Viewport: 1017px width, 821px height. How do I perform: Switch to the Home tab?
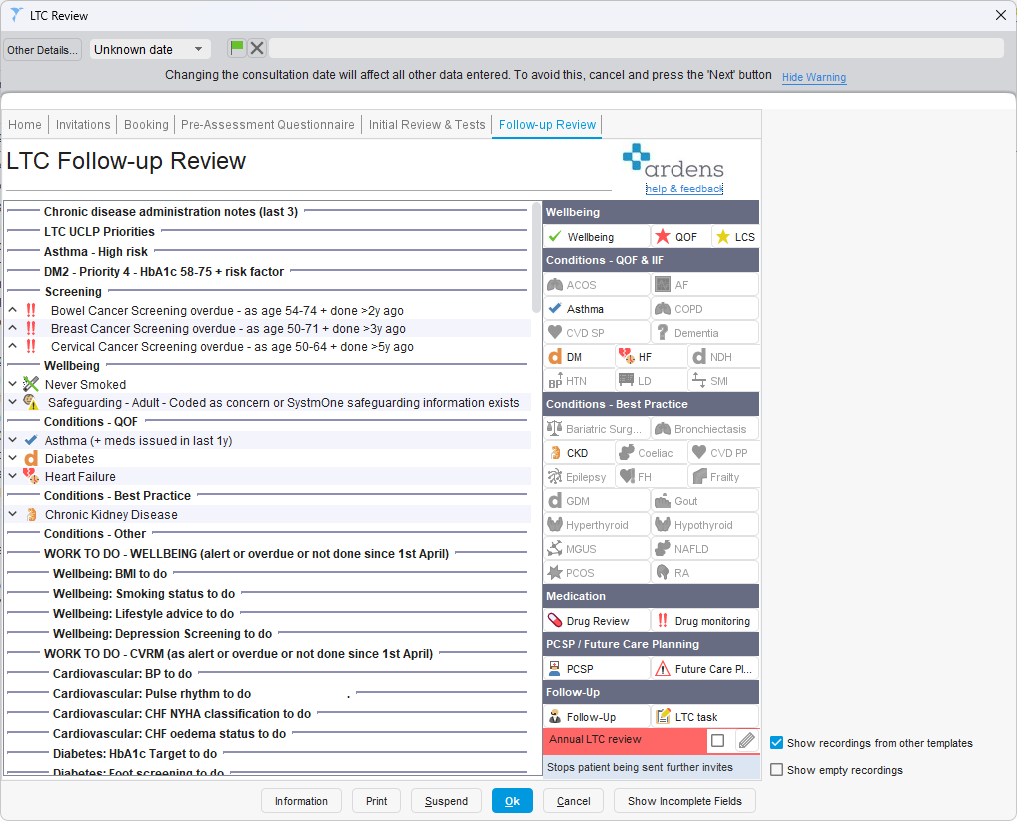pyautogui.click(x=25, y=125)
